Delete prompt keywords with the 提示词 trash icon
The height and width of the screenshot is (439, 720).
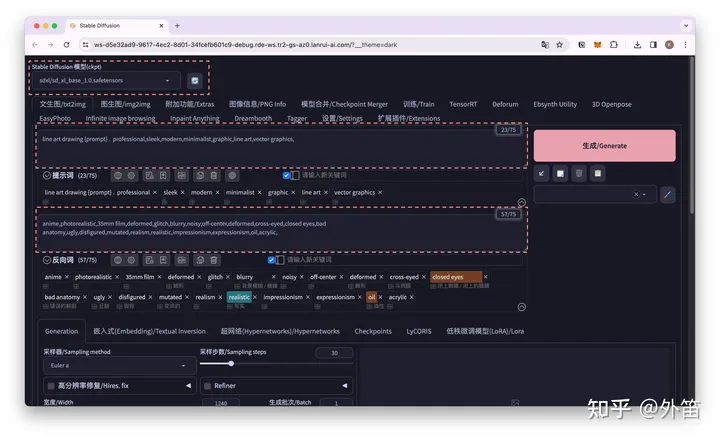coord(214,175)
